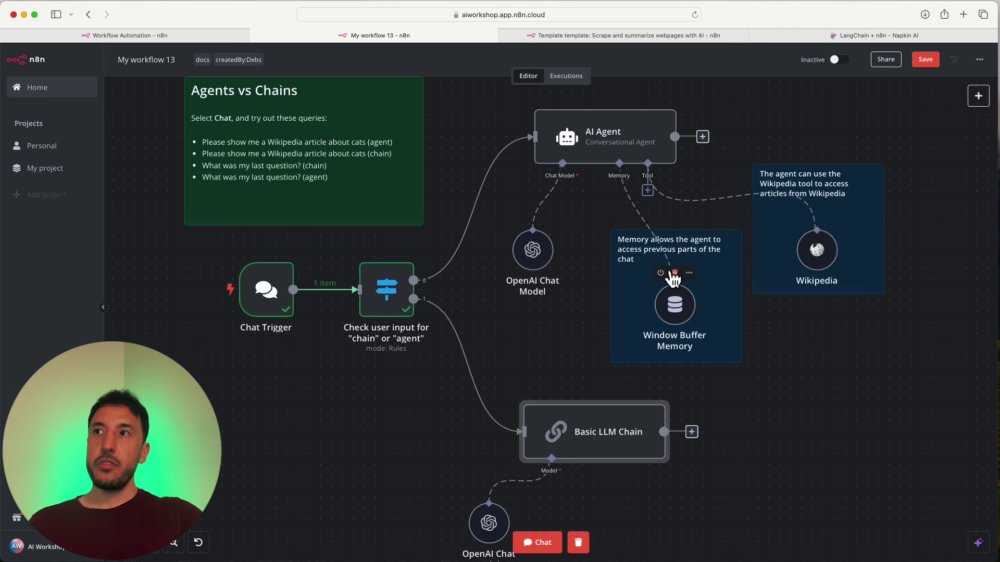Screen dimensions: 1000x562
Task: Open OpenAI Chat Model under Basic LLM Chain
Action: pos(489,522)
